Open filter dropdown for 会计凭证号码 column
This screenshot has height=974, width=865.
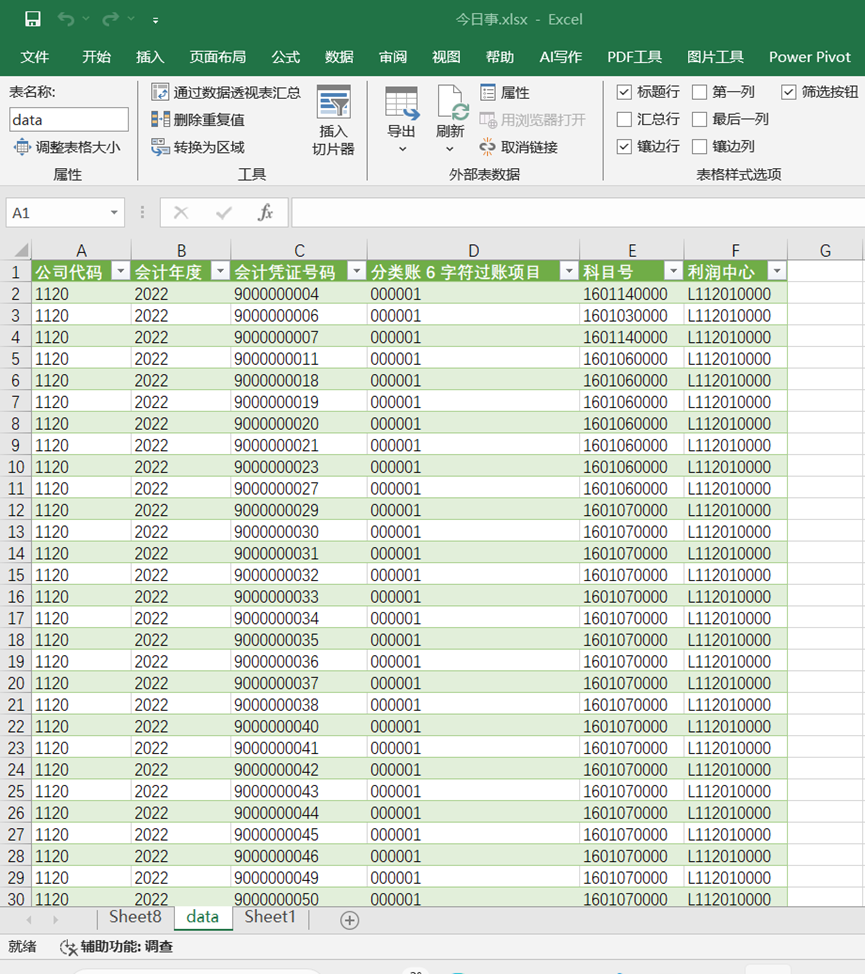tap(356, 271)
